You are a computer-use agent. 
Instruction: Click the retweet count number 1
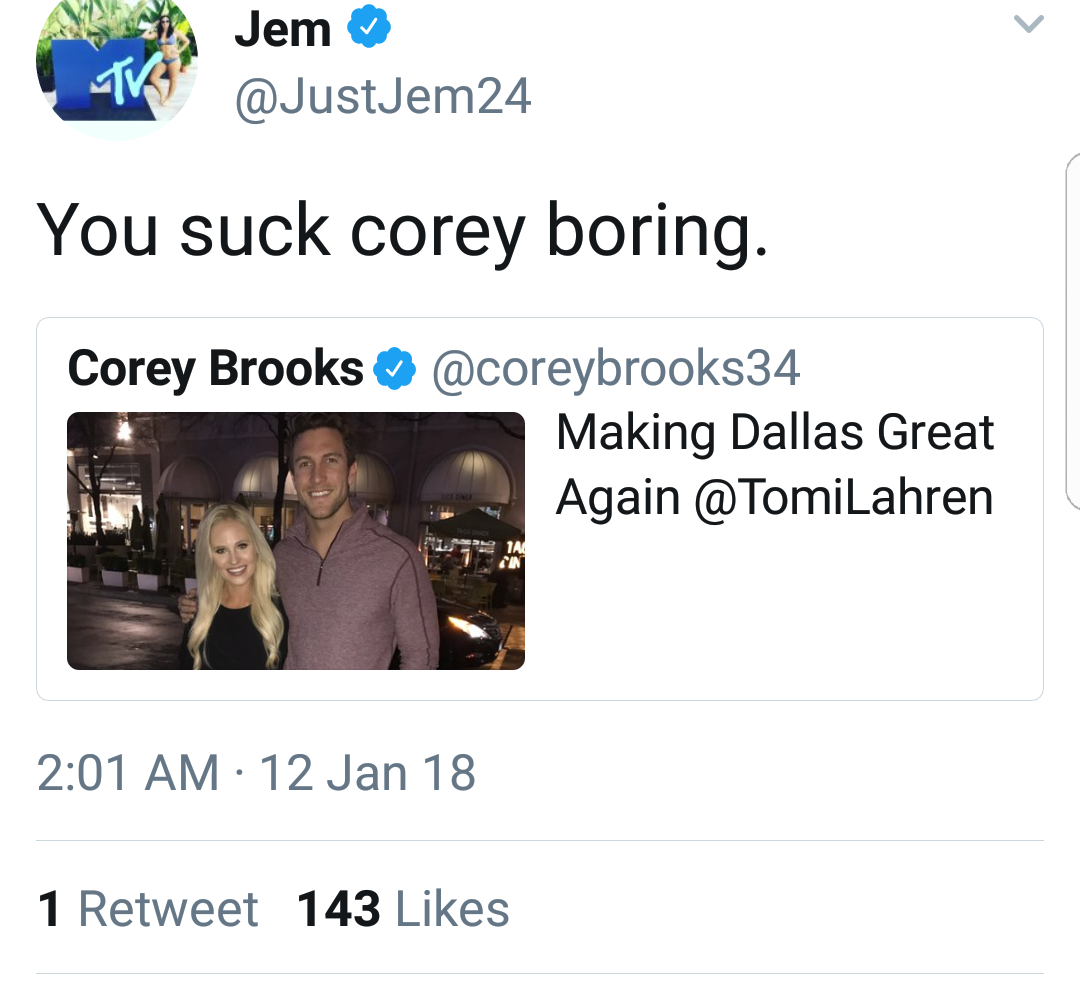click(48, 909)
